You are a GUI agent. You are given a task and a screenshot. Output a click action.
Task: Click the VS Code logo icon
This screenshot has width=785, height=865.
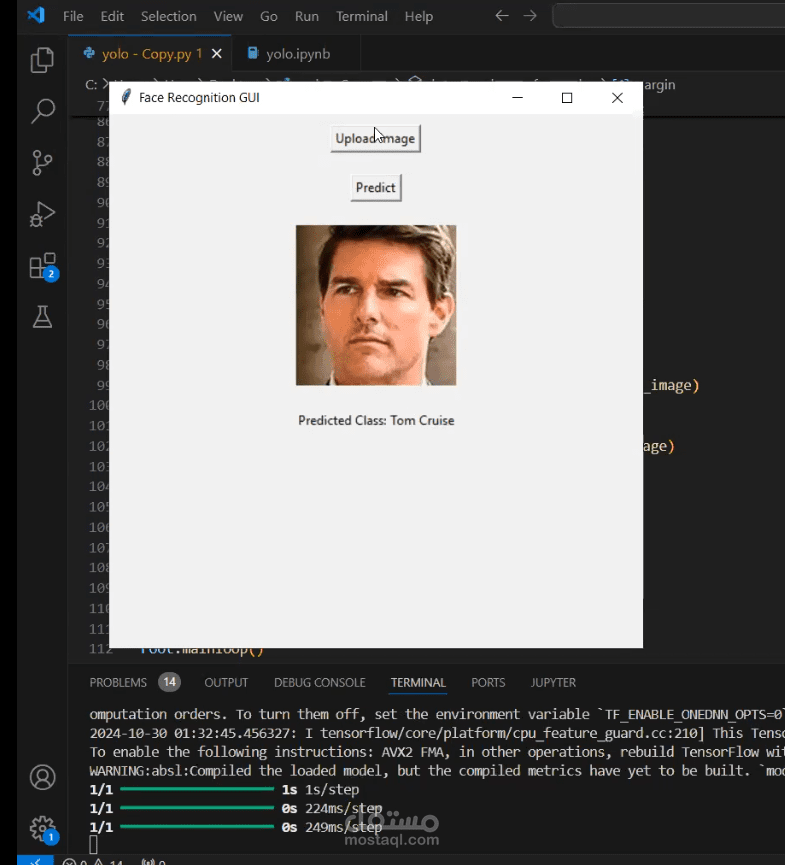(x=36, y=15)
